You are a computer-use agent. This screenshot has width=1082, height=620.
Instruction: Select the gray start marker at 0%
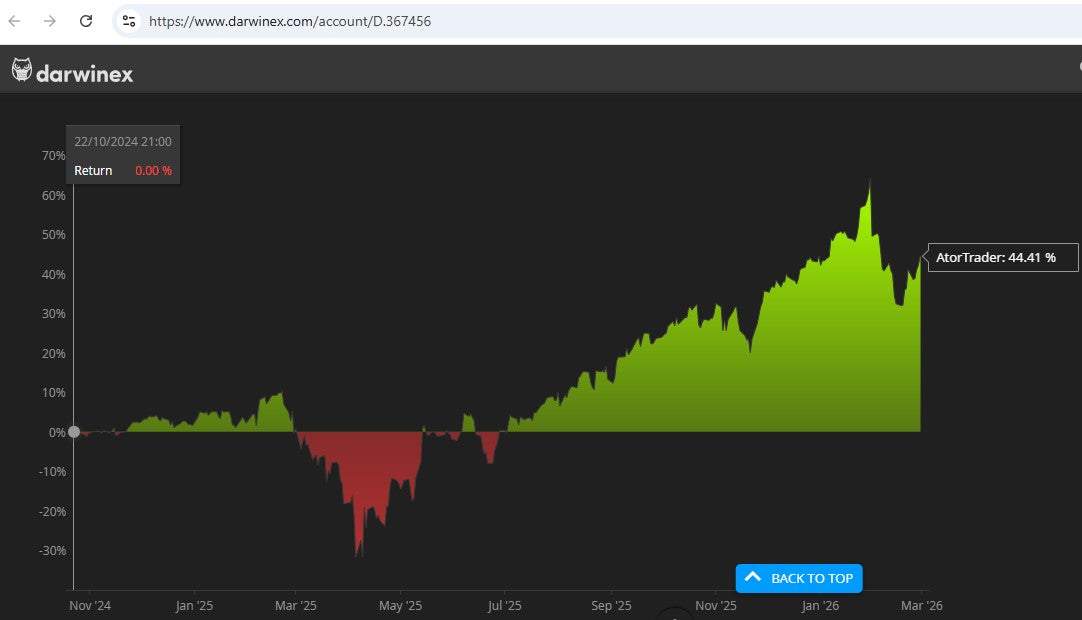pos(73,432)
